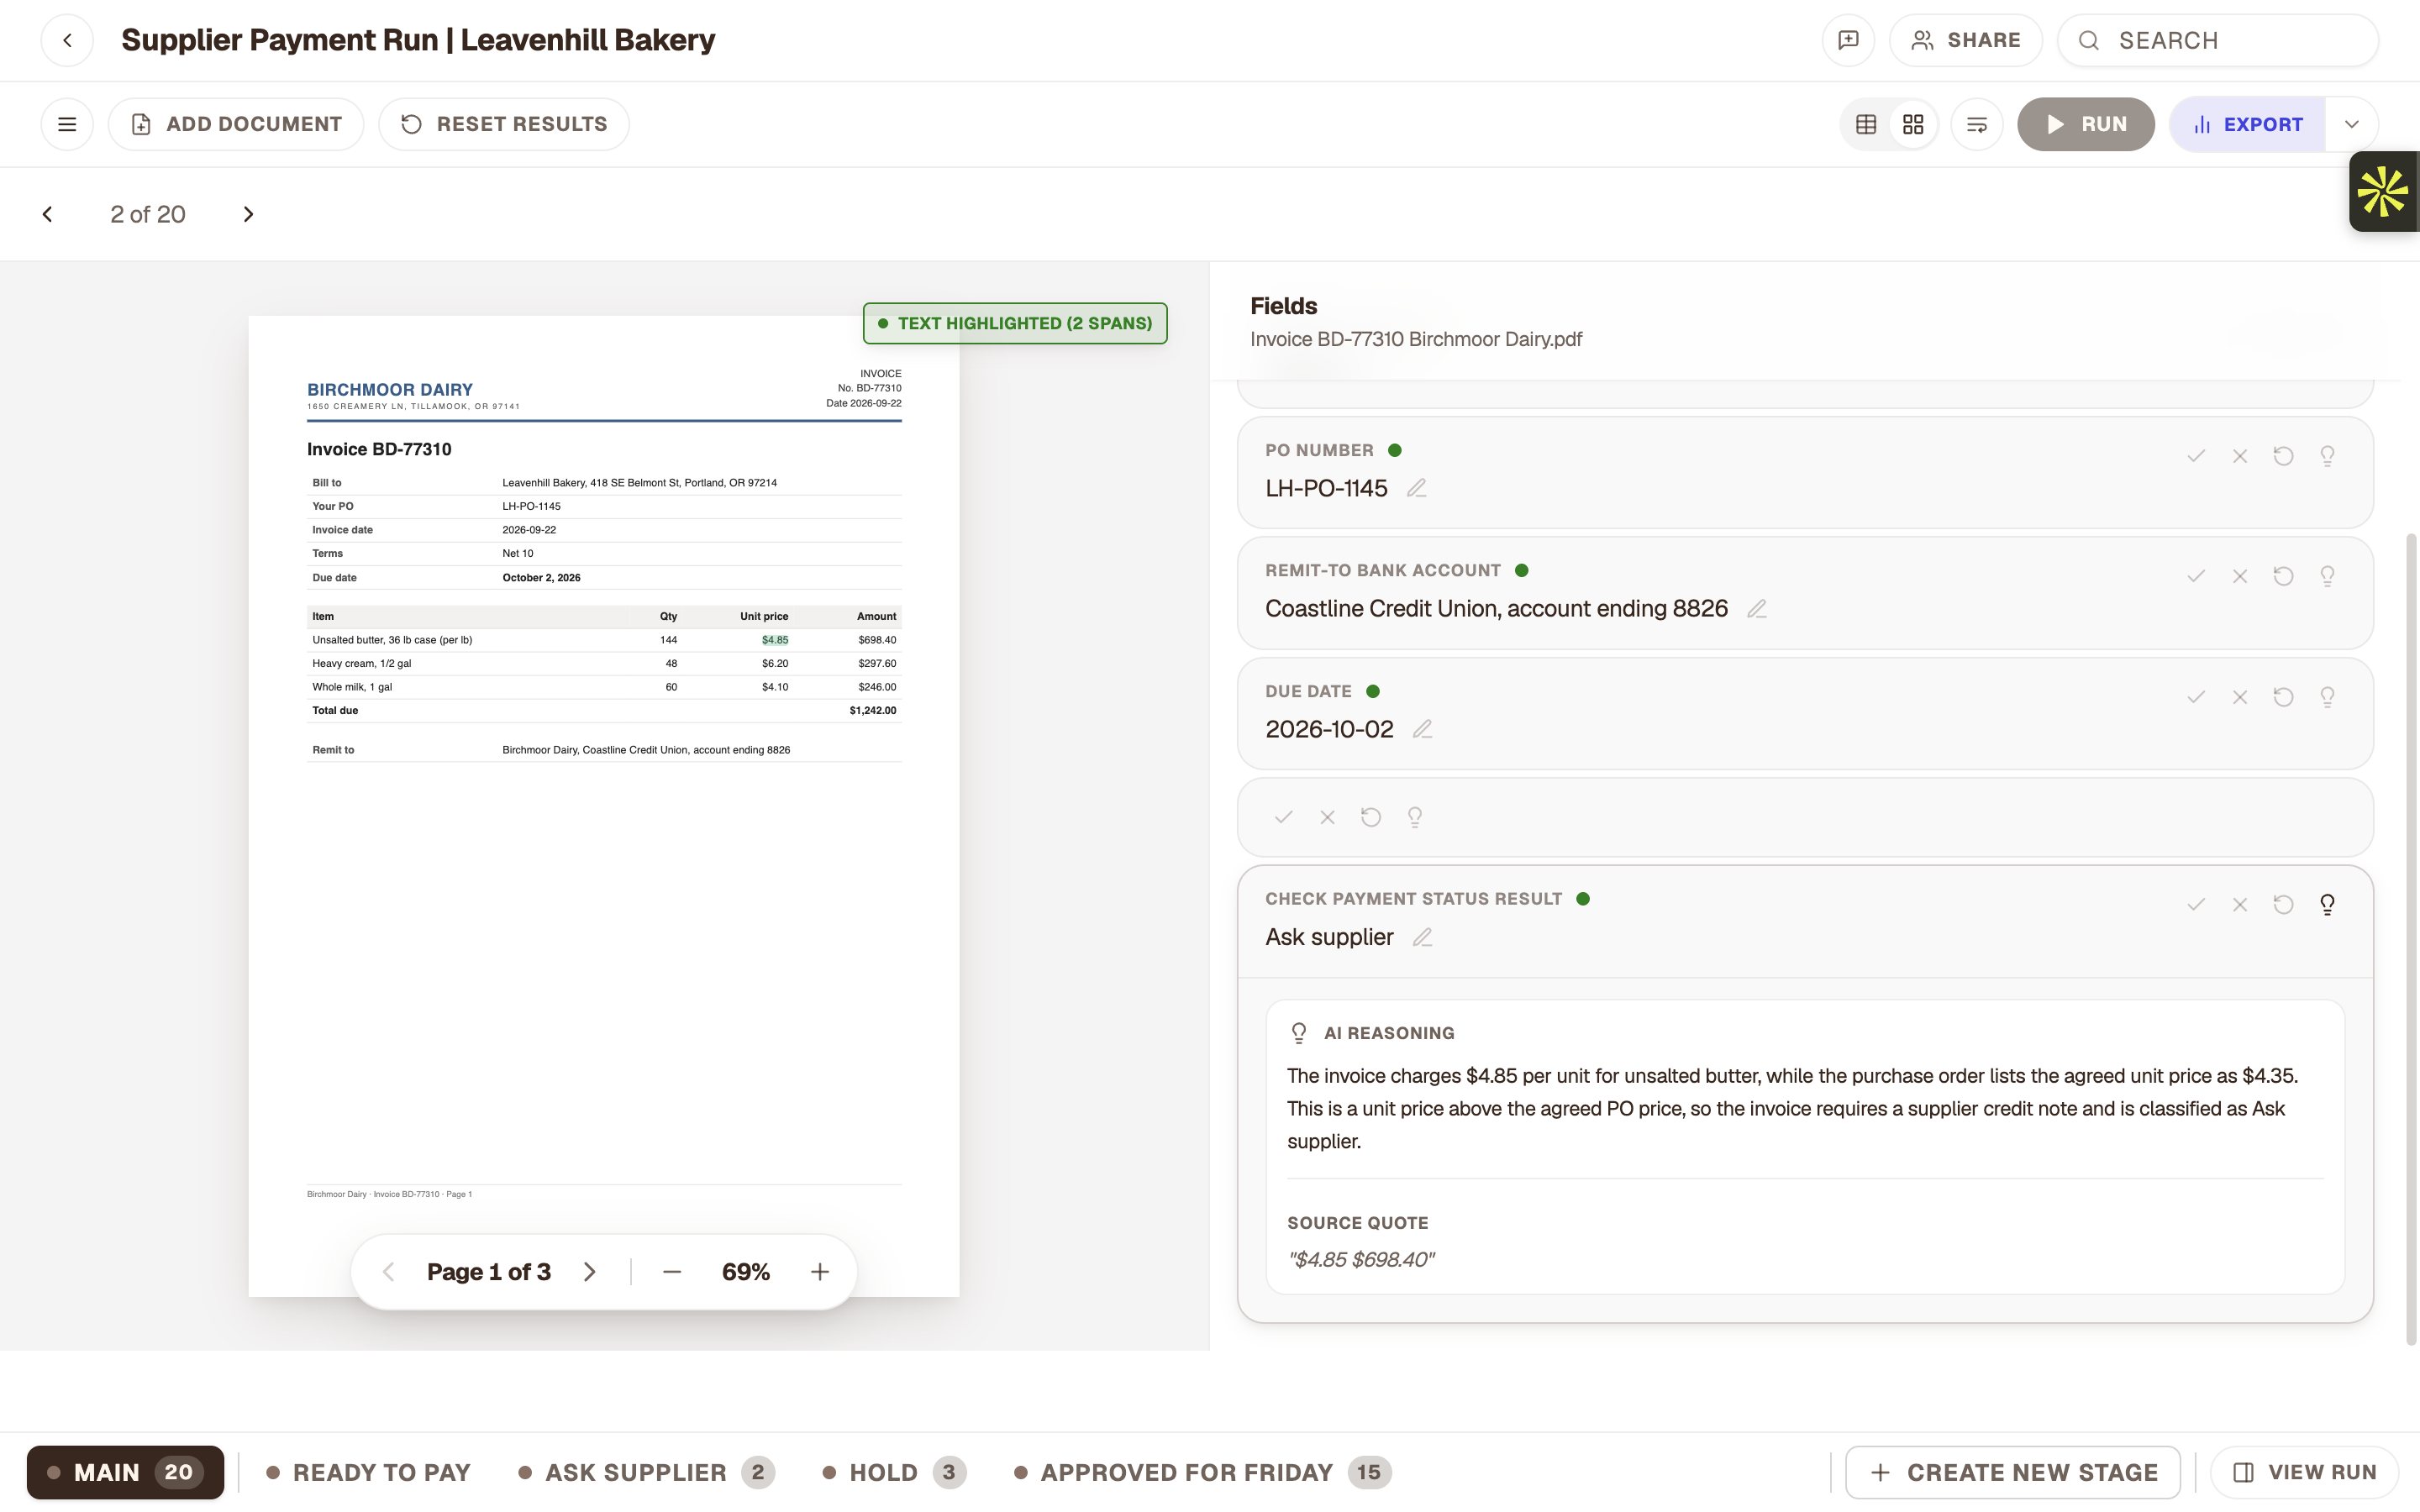Go to next document arrow

click(248, 214)
